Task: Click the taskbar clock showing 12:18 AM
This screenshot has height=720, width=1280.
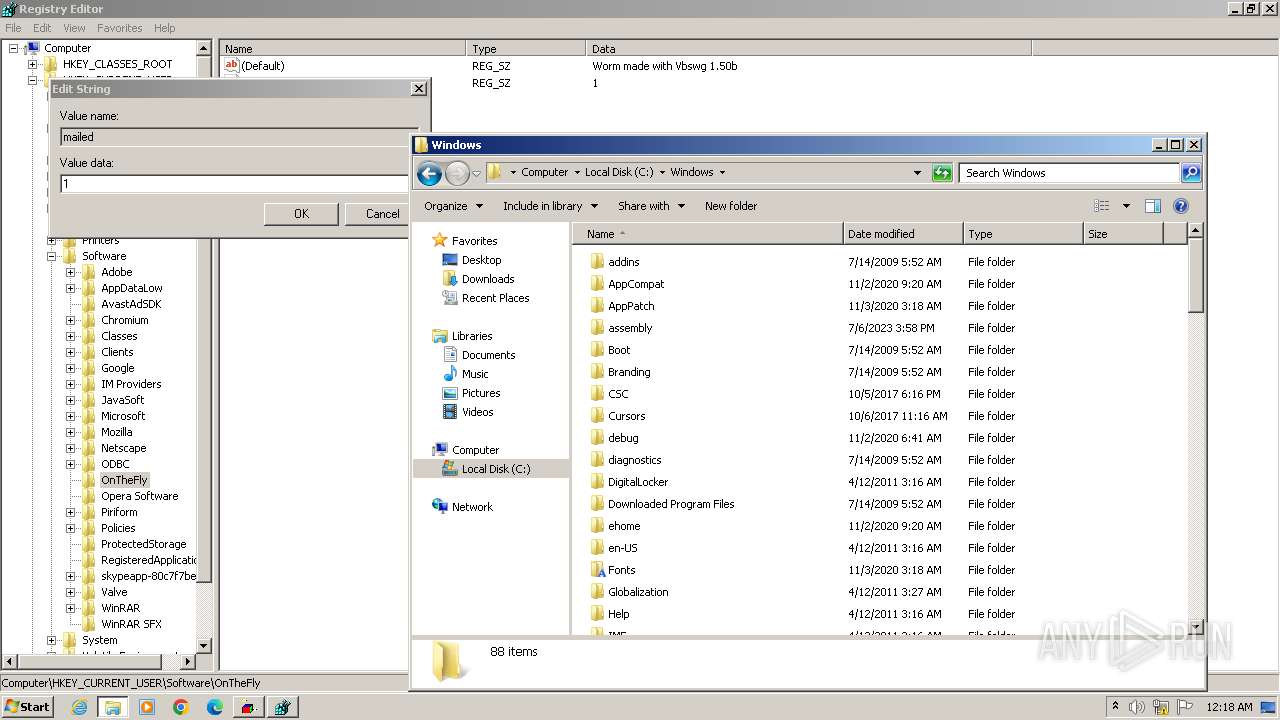Action: pos(1229,707)
